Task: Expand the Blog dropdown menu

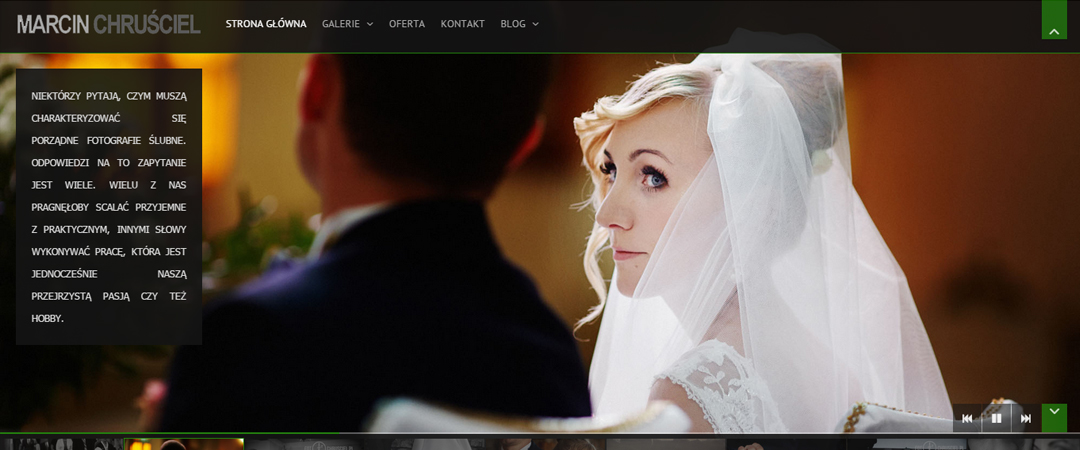Action: click(519, 24)
